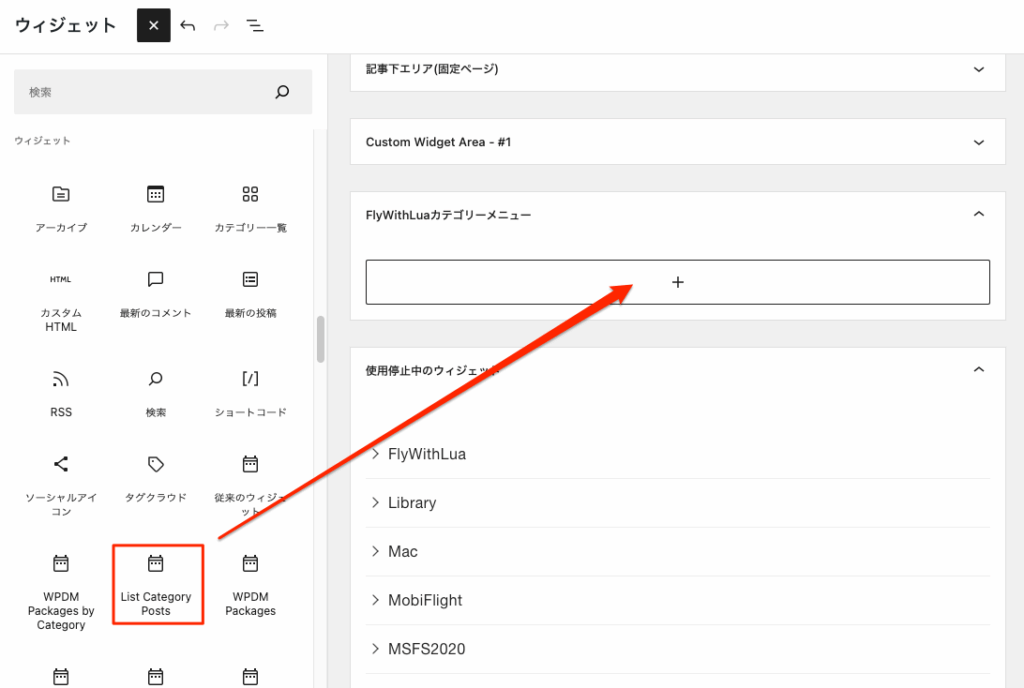The width and height of the screenshot is (1024, 688).
Task: Collapse the FlyWithLuaカテゴリーメニュー widget area
Action: pos(978,214)
